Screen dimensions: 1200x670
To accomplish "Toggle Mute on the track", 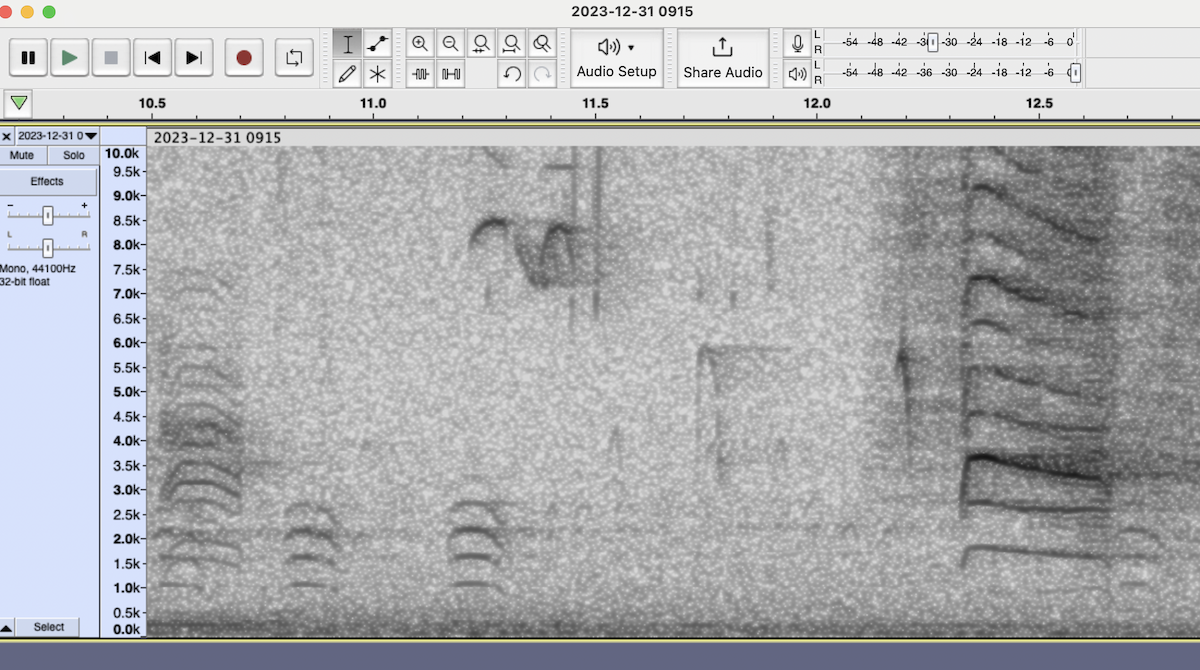I will coord(22,156).
